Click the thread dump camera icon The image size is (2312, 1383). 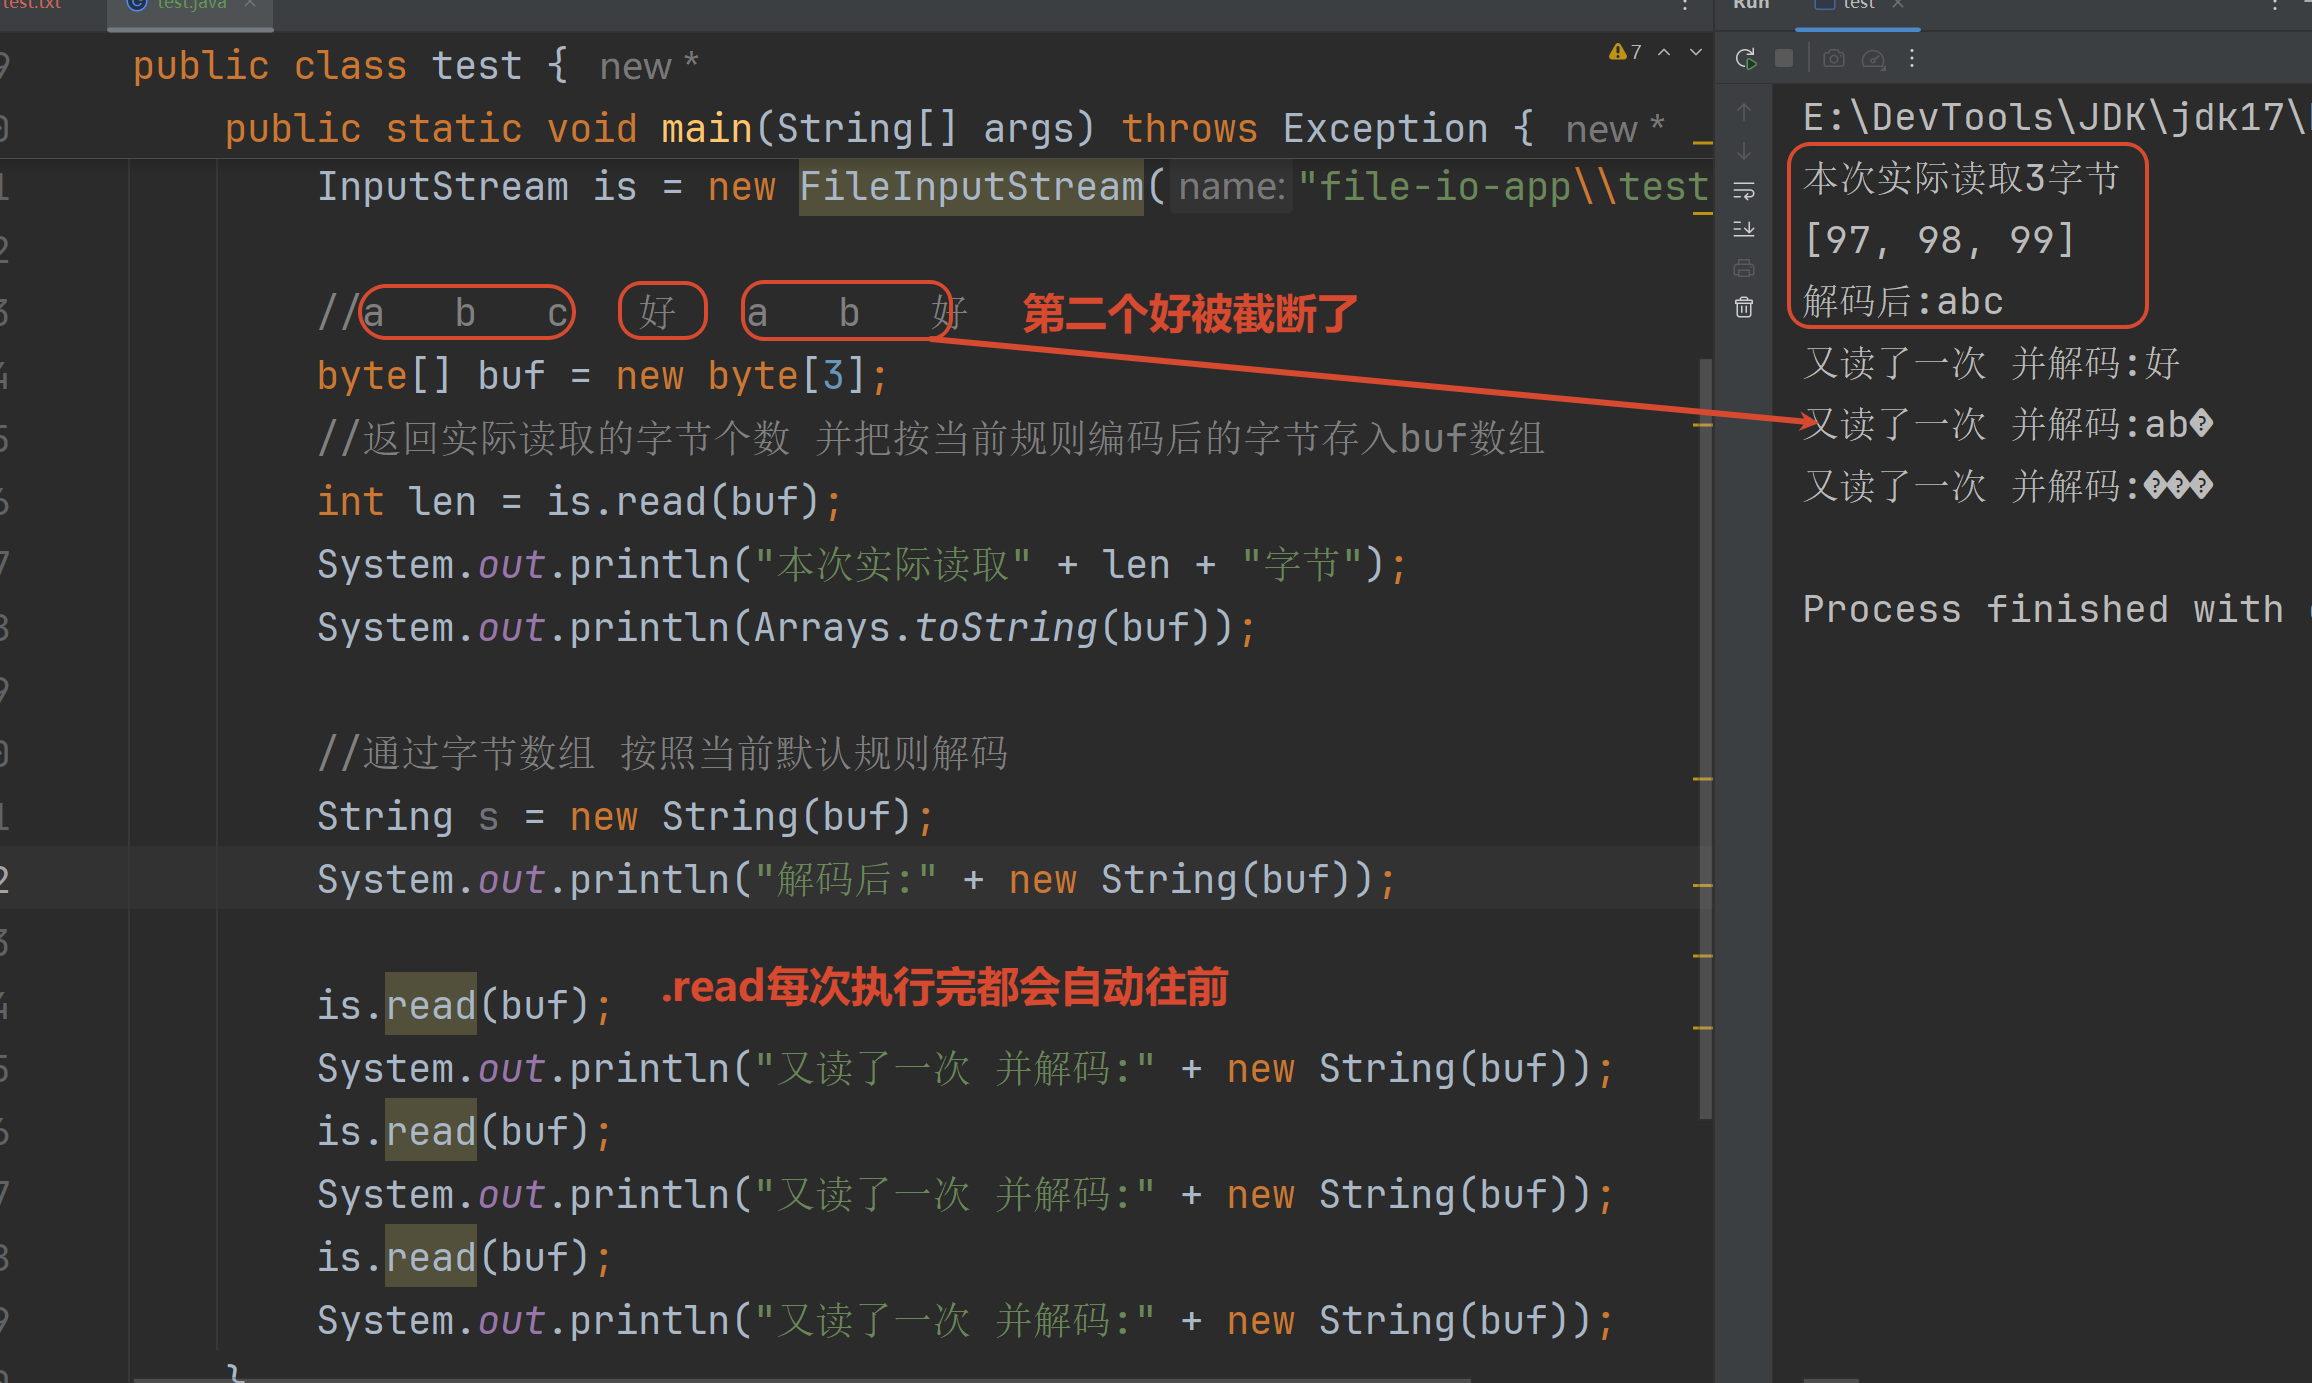pos(1833,59)
